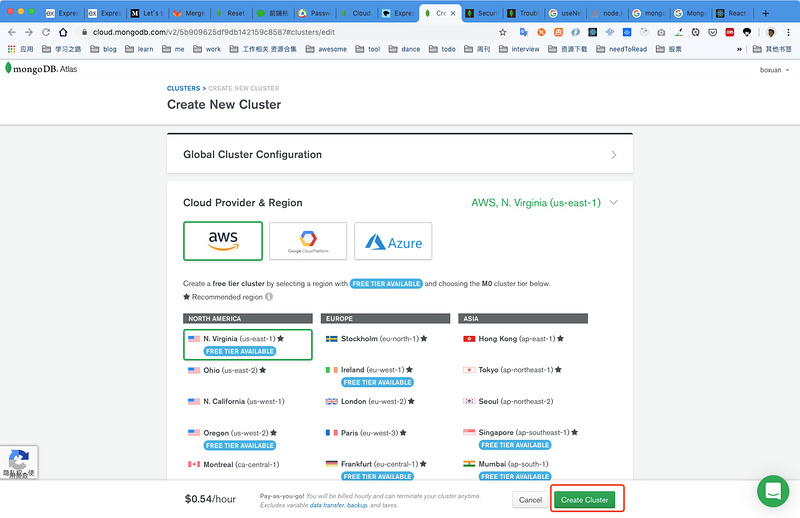
Task: Open the todo bookmarks folder
Action: point(442,49)
